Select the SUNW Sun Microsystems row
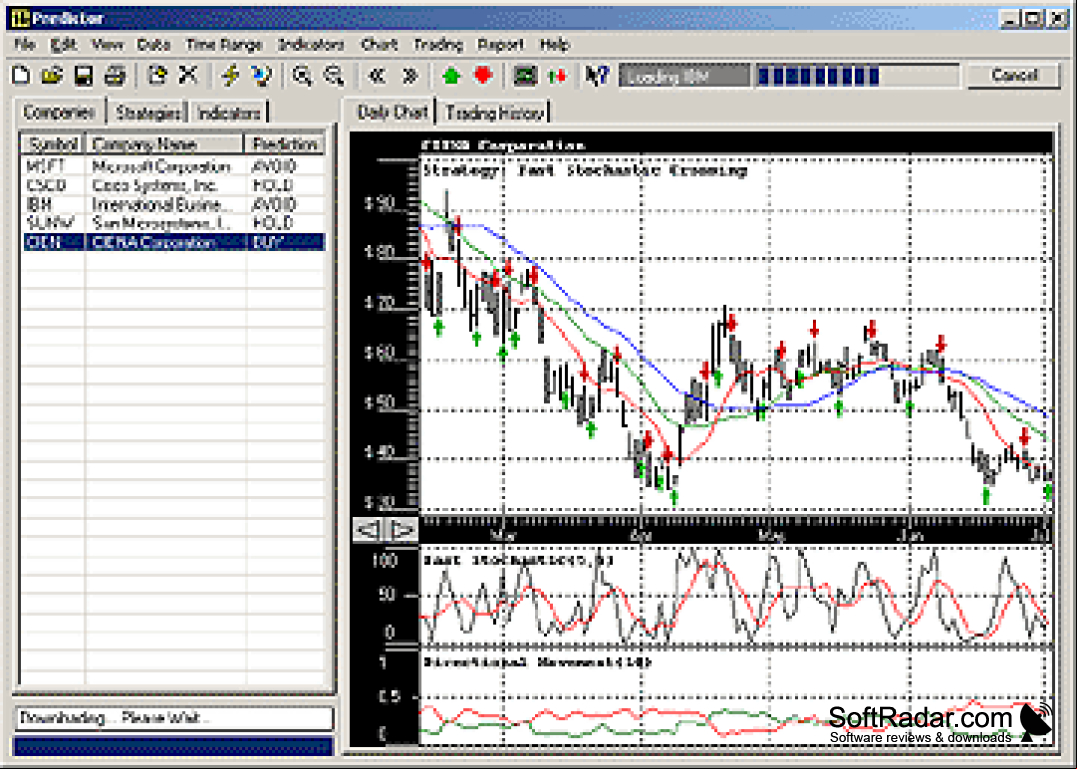The image size is (1077, 769). coord(174,223)
